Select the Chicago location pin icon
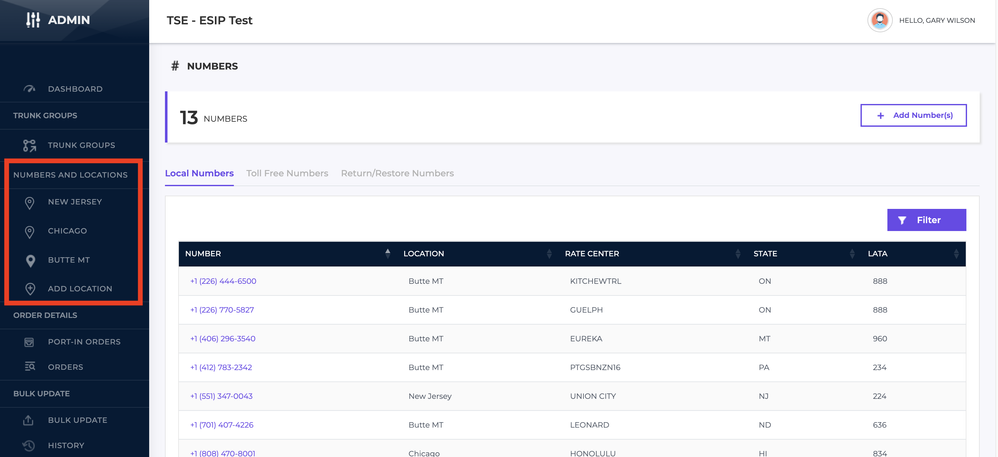 [29, 231]
